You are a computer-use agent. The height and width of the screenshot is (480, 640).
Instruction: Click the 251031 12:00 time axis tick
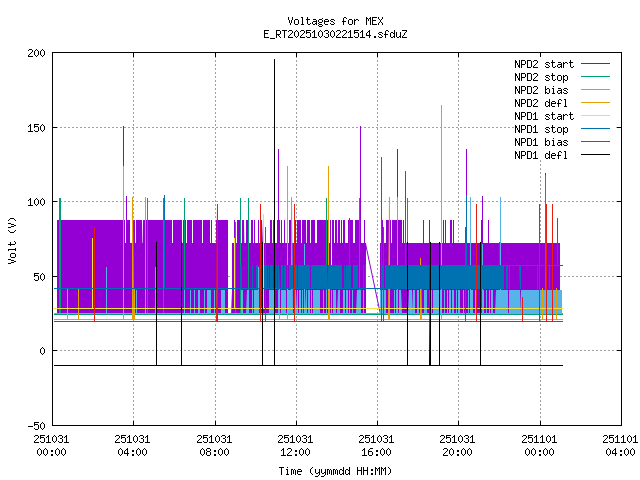(x=295, y=444)
